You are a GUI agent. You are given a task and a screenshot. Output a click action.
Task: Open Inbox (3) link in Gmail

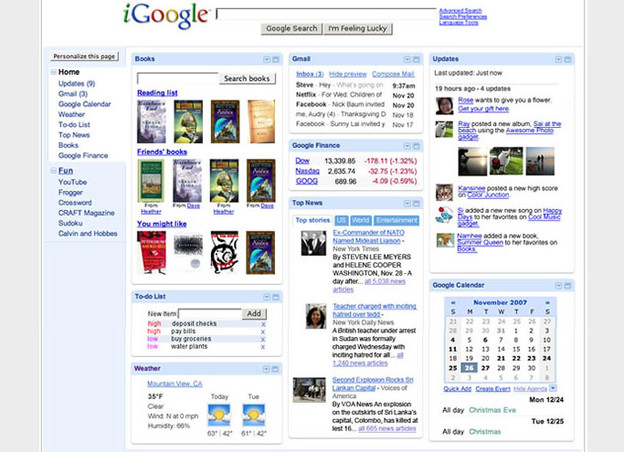(x=310, y=74)
